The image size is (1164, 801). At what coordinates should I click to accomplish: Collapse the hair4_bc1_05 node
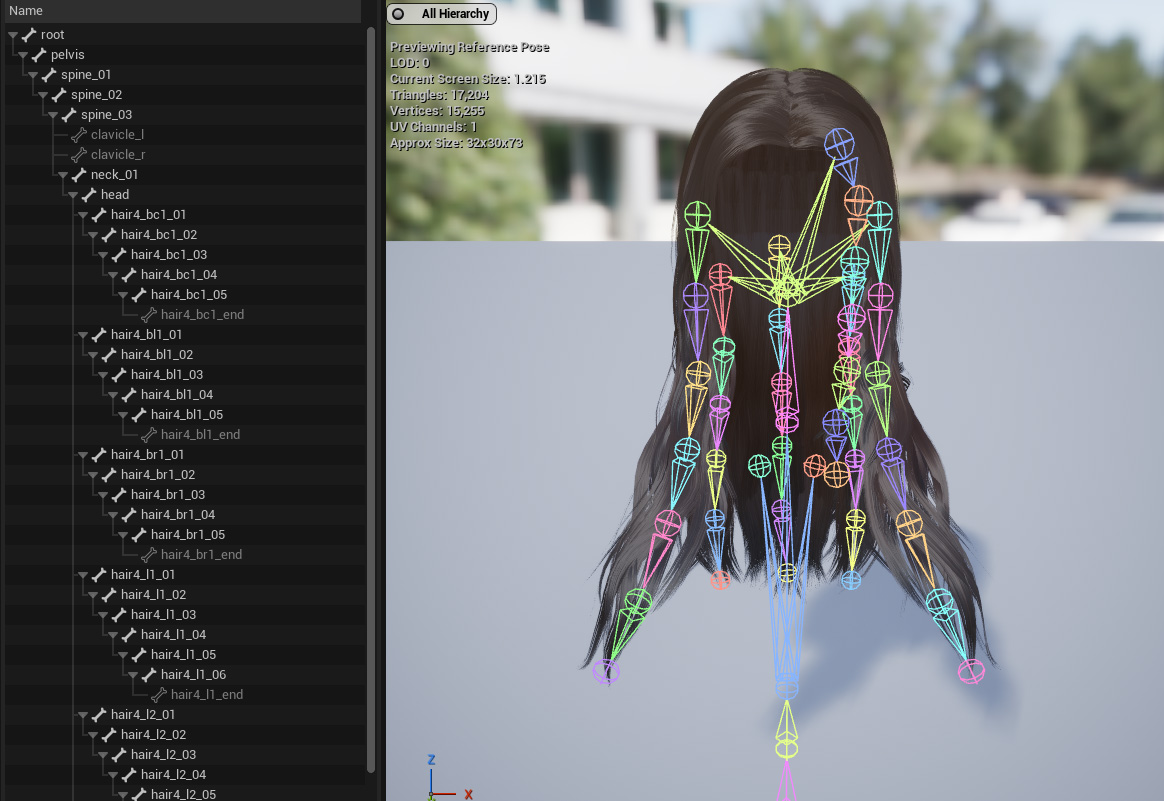pos(123,295)
